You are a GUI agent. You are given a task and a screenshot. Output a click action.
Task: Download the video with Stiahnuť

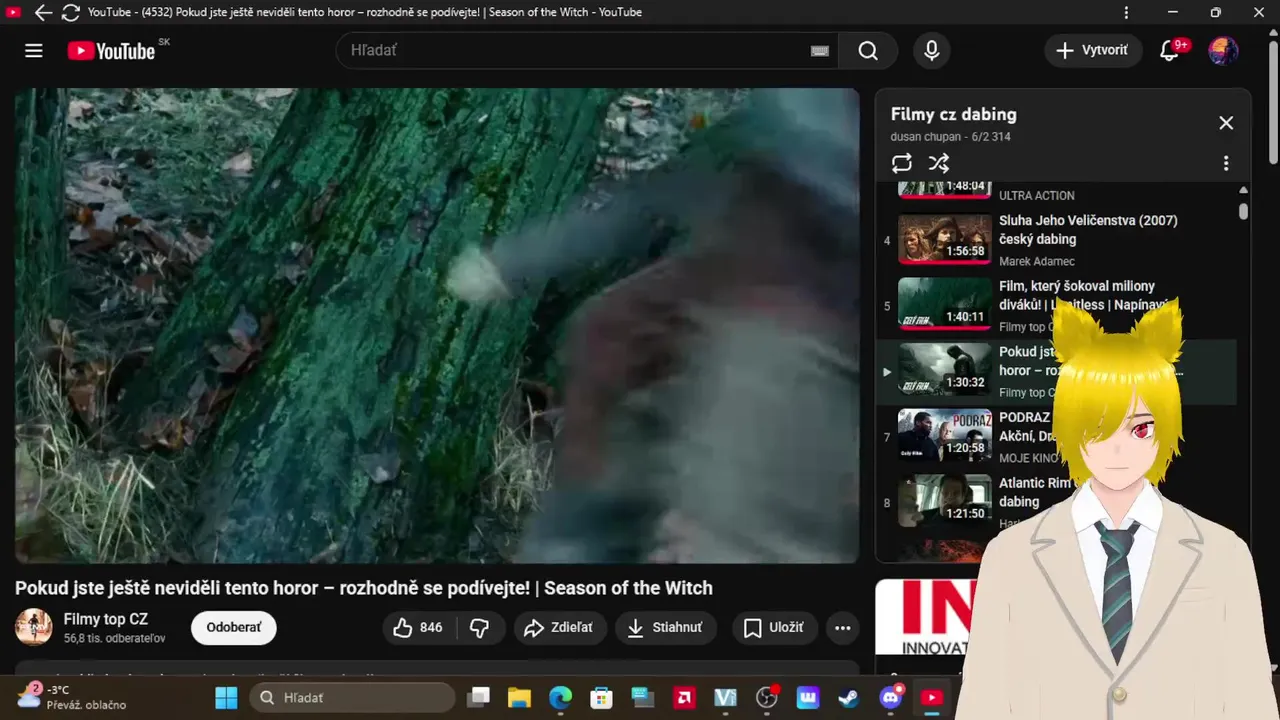click(x=665, y=627)
